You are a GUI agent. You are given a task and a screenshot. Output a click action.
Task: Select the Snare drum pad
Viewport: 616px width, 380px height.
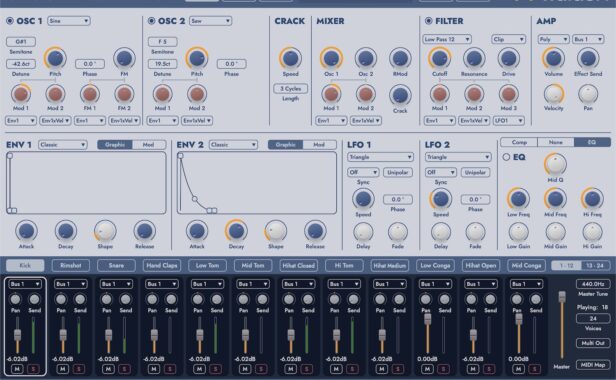(116, 266)
